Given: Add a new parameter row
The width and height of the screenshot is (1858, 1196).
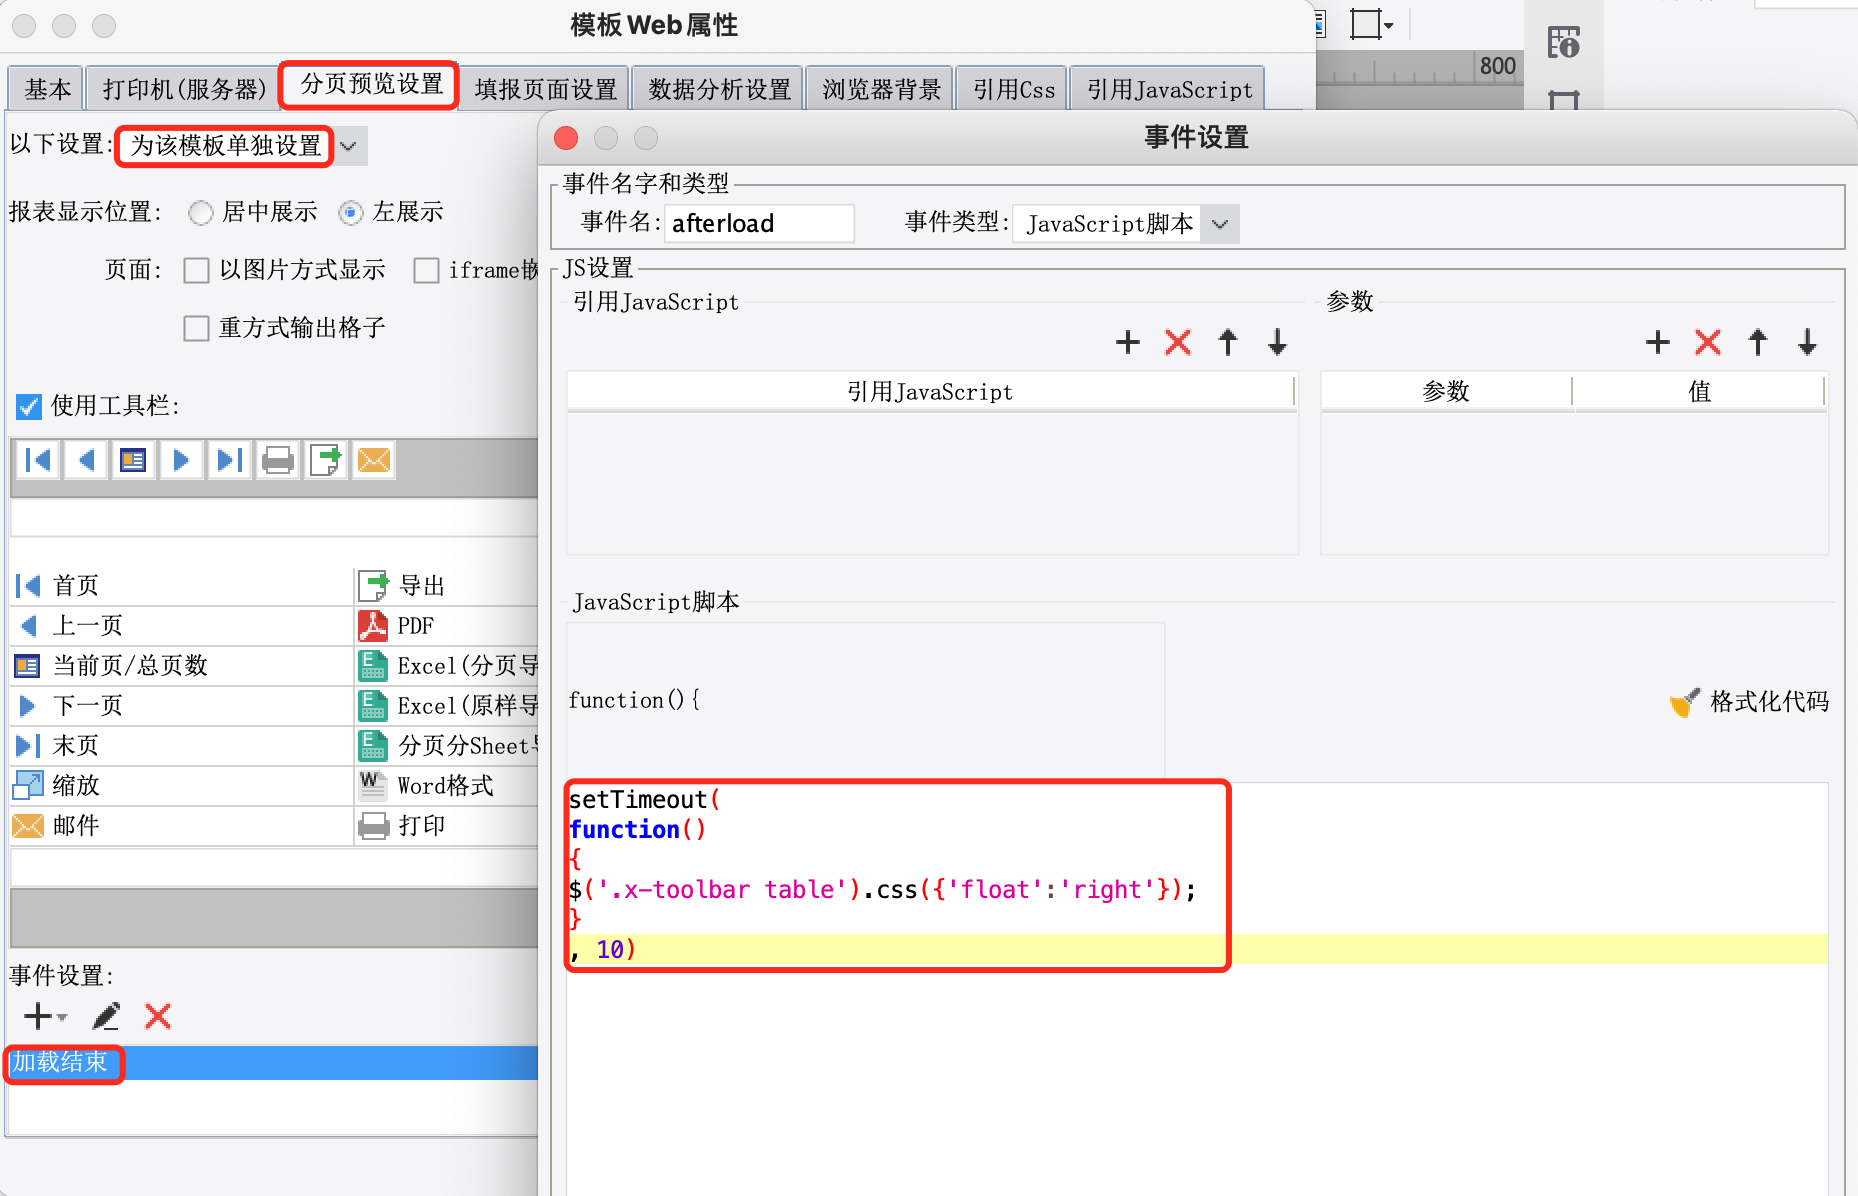Looking at the screenshot, I should (x=1658, y=343).
